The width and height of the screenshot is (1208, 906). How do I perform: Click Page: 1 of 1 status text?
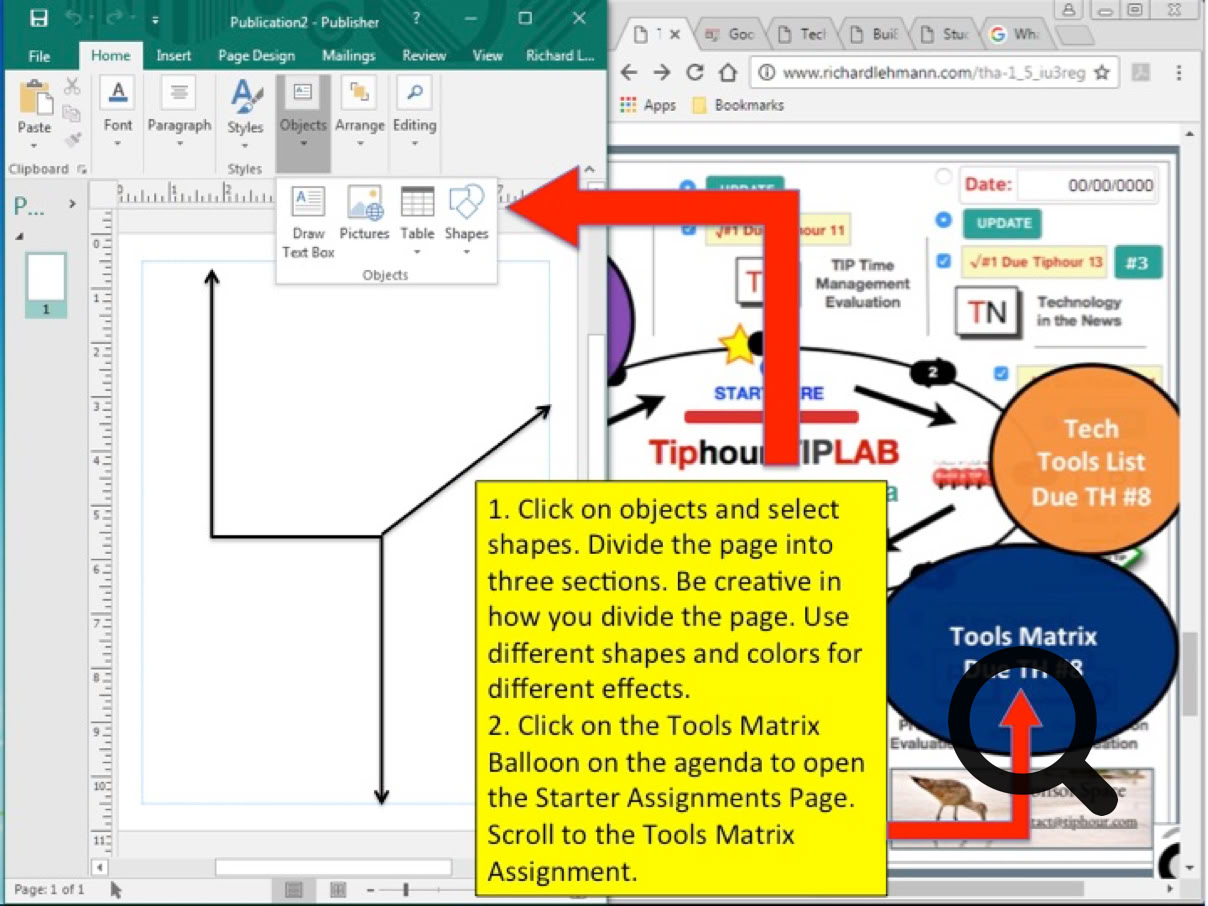(x=49, y=889)
